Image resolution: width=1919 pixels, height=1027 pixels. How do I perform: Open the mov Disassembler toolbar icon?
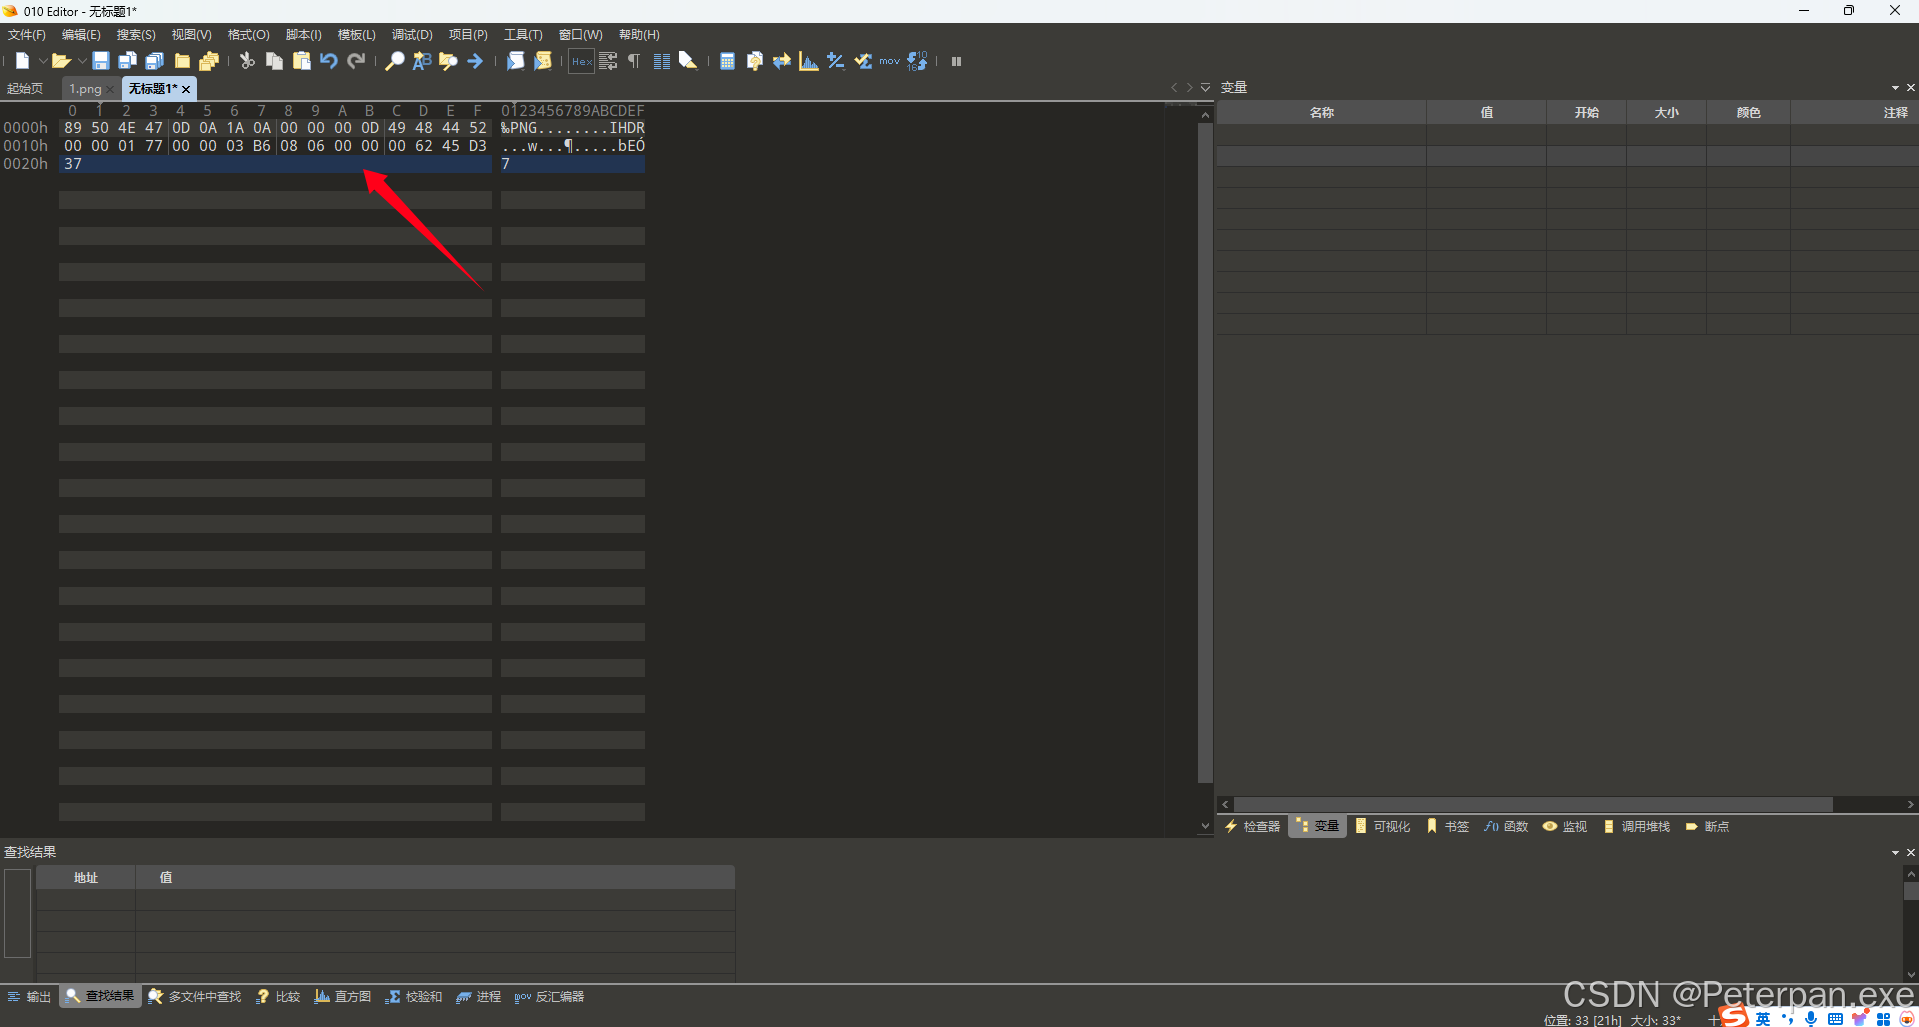[x=890, y=61]
